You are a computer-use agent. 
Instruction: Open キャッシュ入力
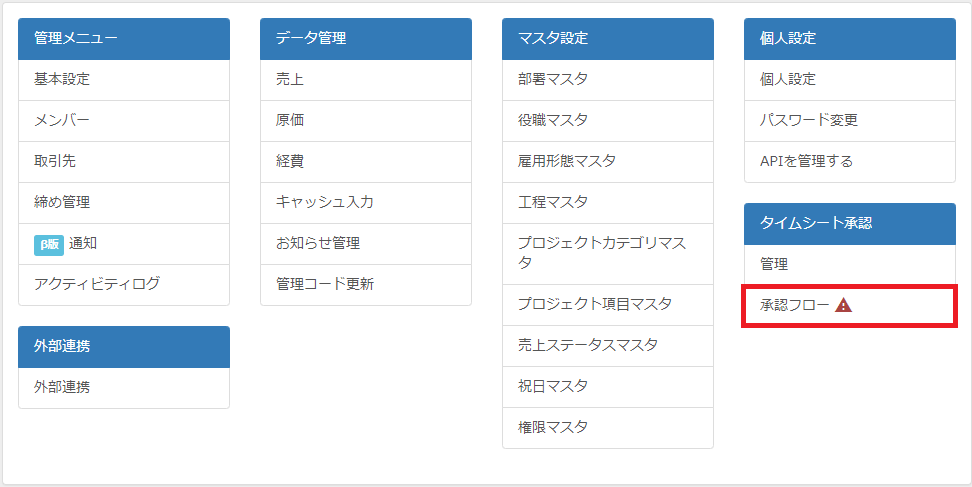[366, 203]
